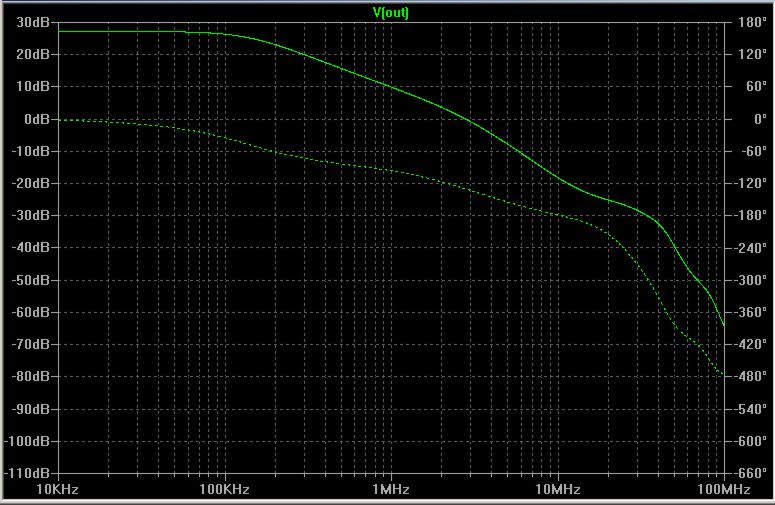
Task: Click the dotted phase trace at 1MHz
Action: click(391, 171)
